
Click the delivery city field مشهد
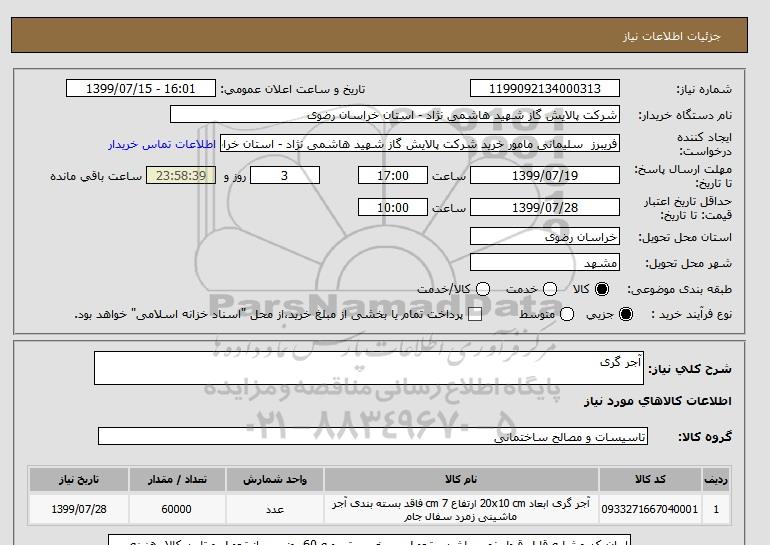click(x=545, y=263)
